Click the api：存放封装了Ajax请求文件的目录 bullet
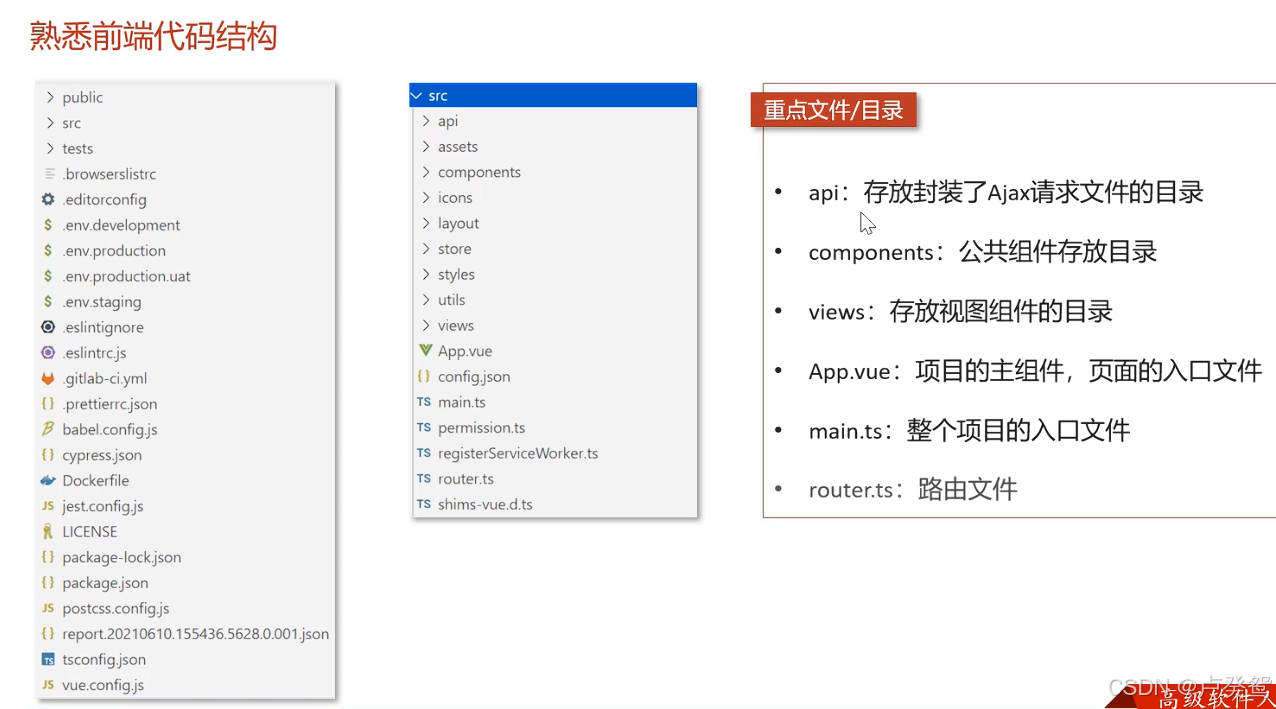 1006,192
